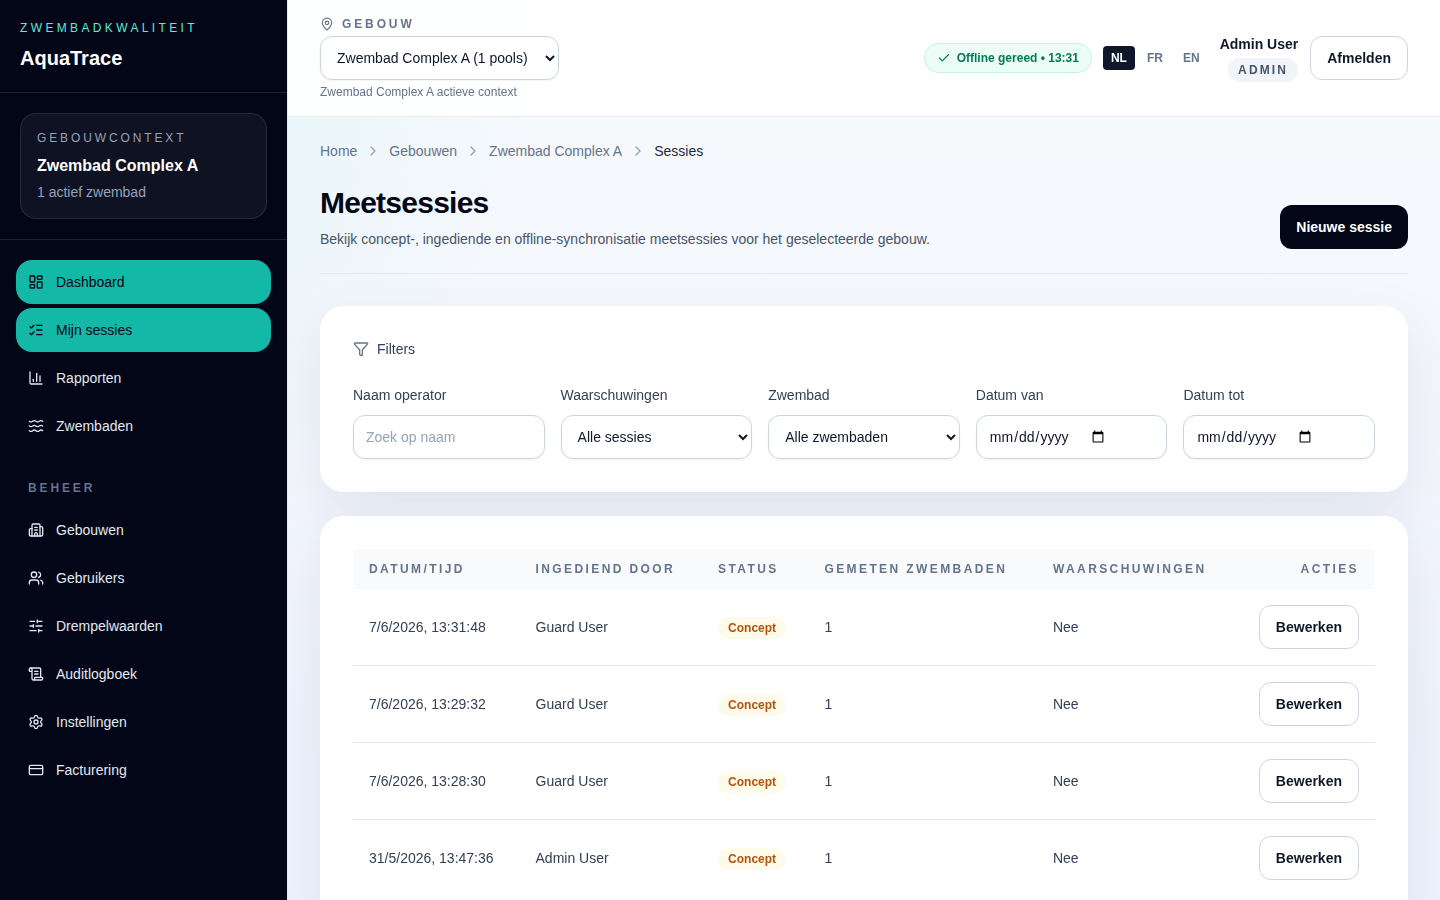Click the Instellingen gear icon
The height and width of the screenshot is (900, 1440).
point(36,722)
